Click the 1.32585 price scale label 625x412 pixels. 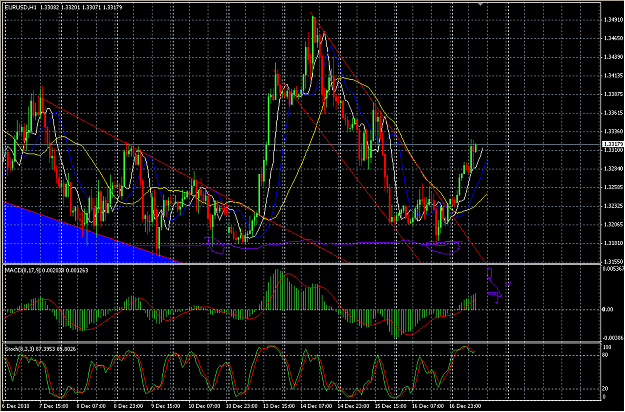(x=612, y=187)
